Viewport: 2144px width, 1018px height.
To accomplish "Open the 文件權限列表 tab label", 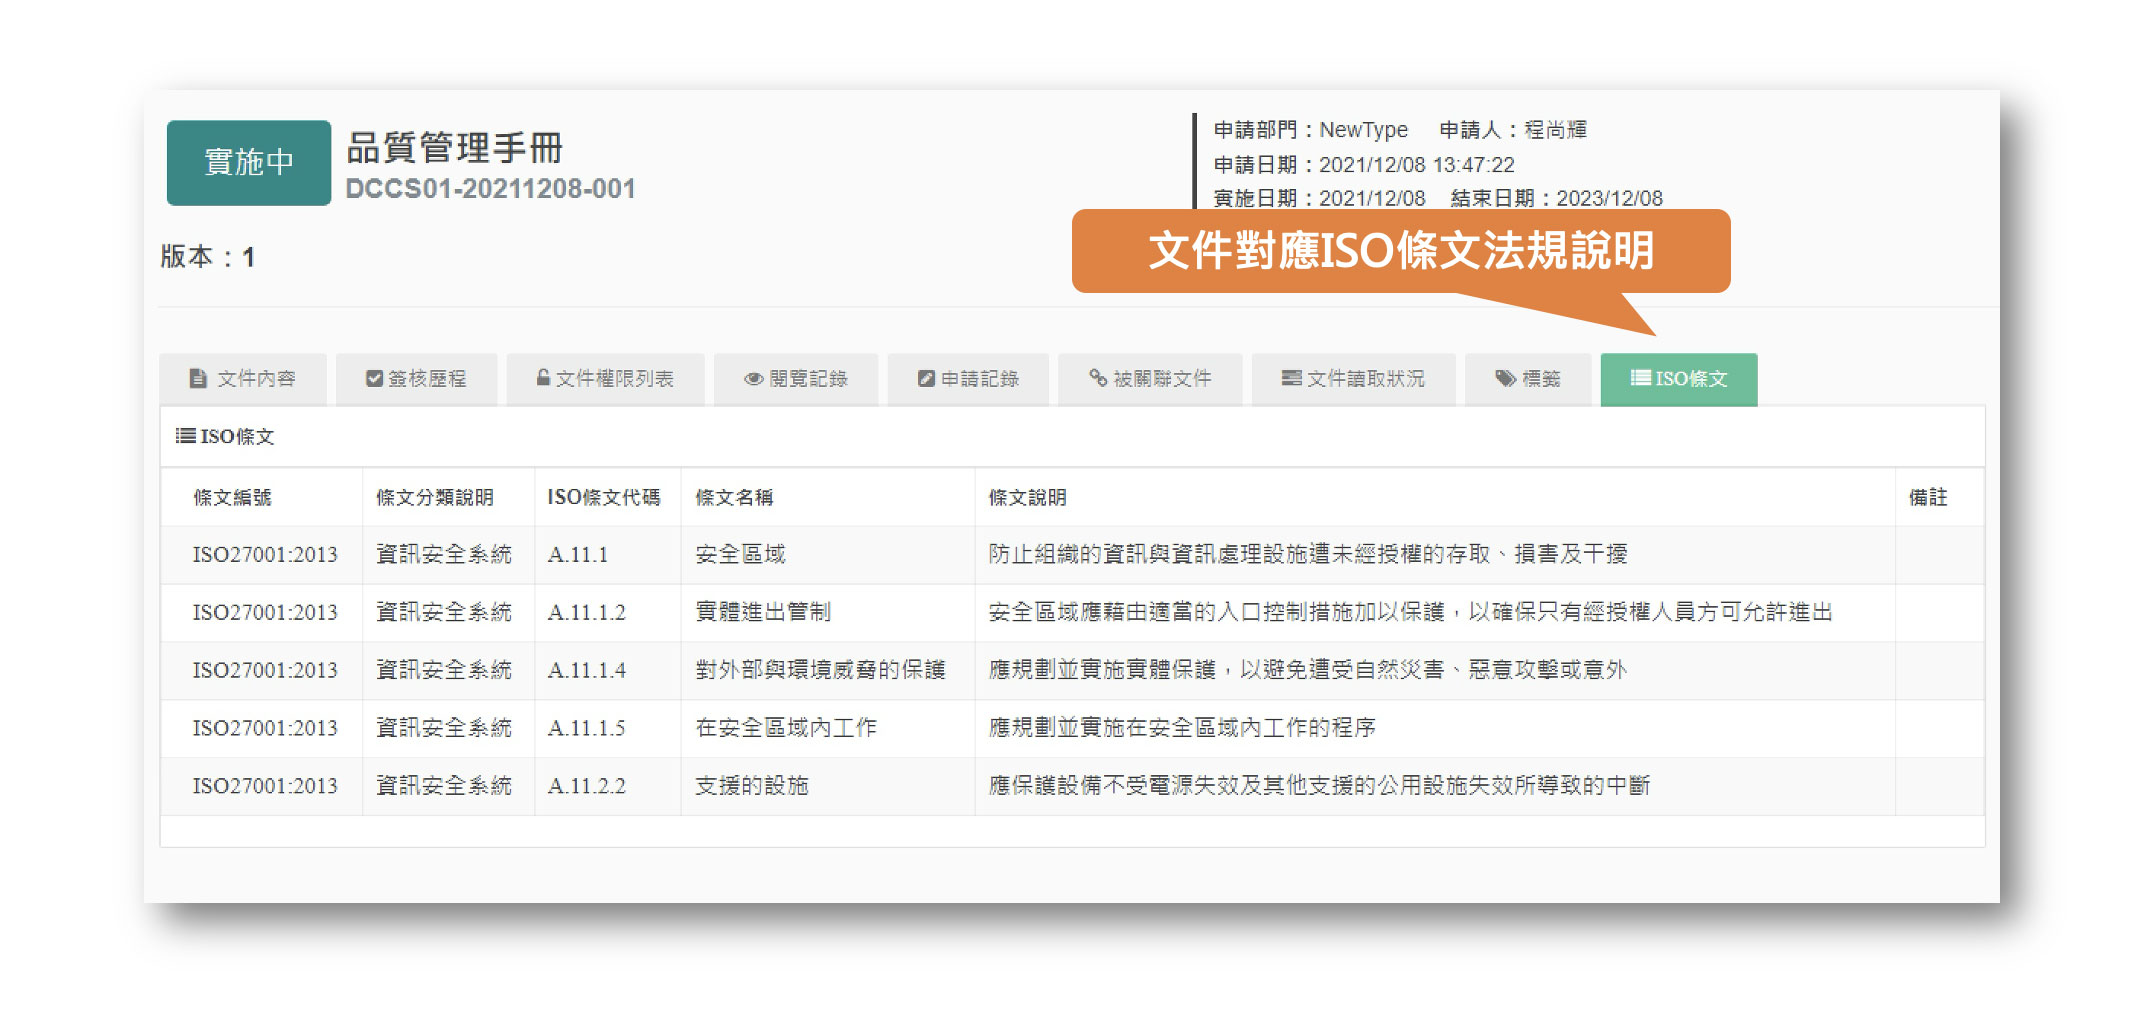I will point(615,379).
